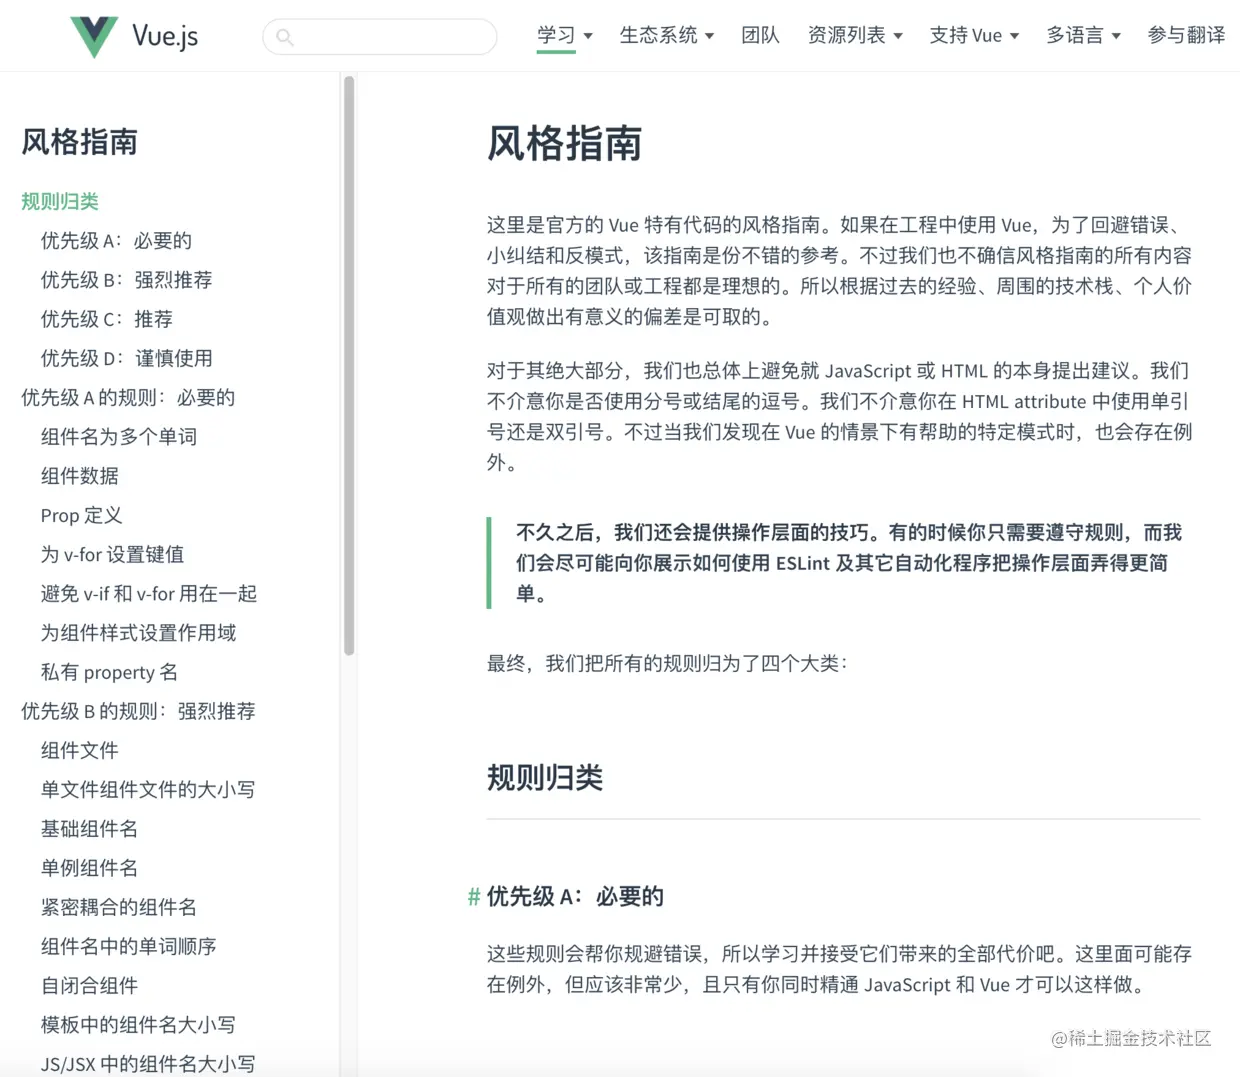Open the 资源列表 dropdown menu
The height and width of the screenshot is (1077, 1240).
(x=855, y=35)
